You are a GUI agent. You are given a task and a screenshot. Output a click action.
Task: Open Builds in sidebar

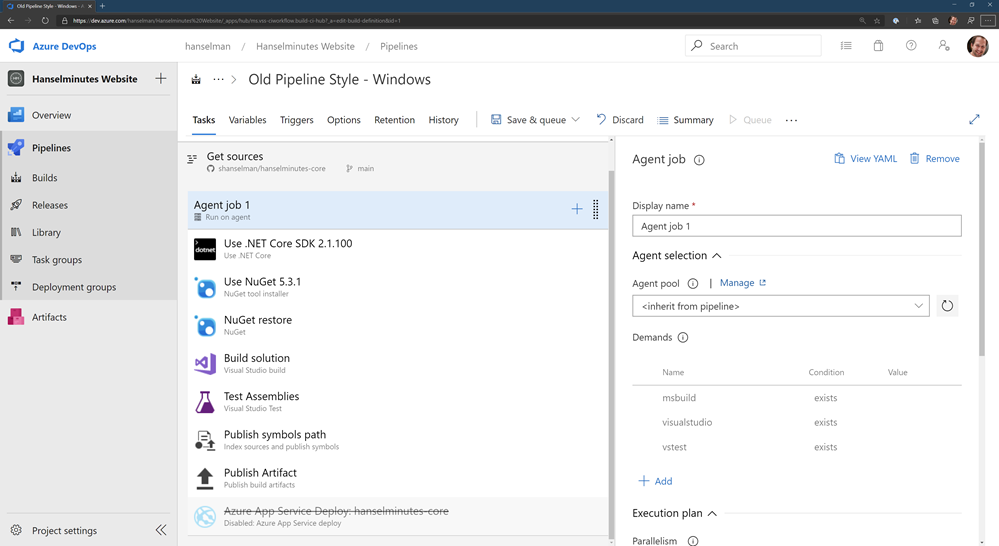point(89,178)
